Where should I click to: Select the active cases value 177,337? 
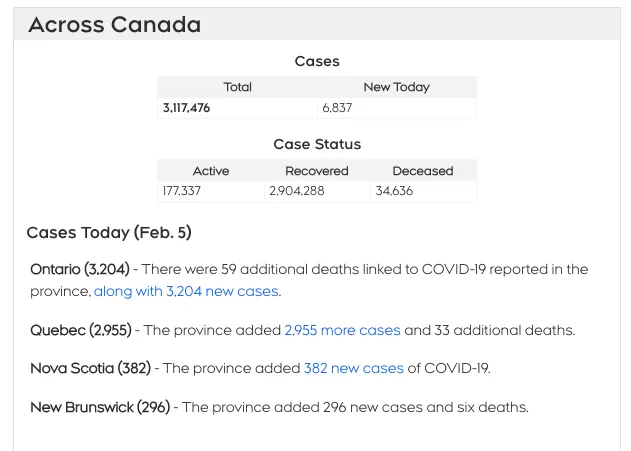(x=181, y=191)
